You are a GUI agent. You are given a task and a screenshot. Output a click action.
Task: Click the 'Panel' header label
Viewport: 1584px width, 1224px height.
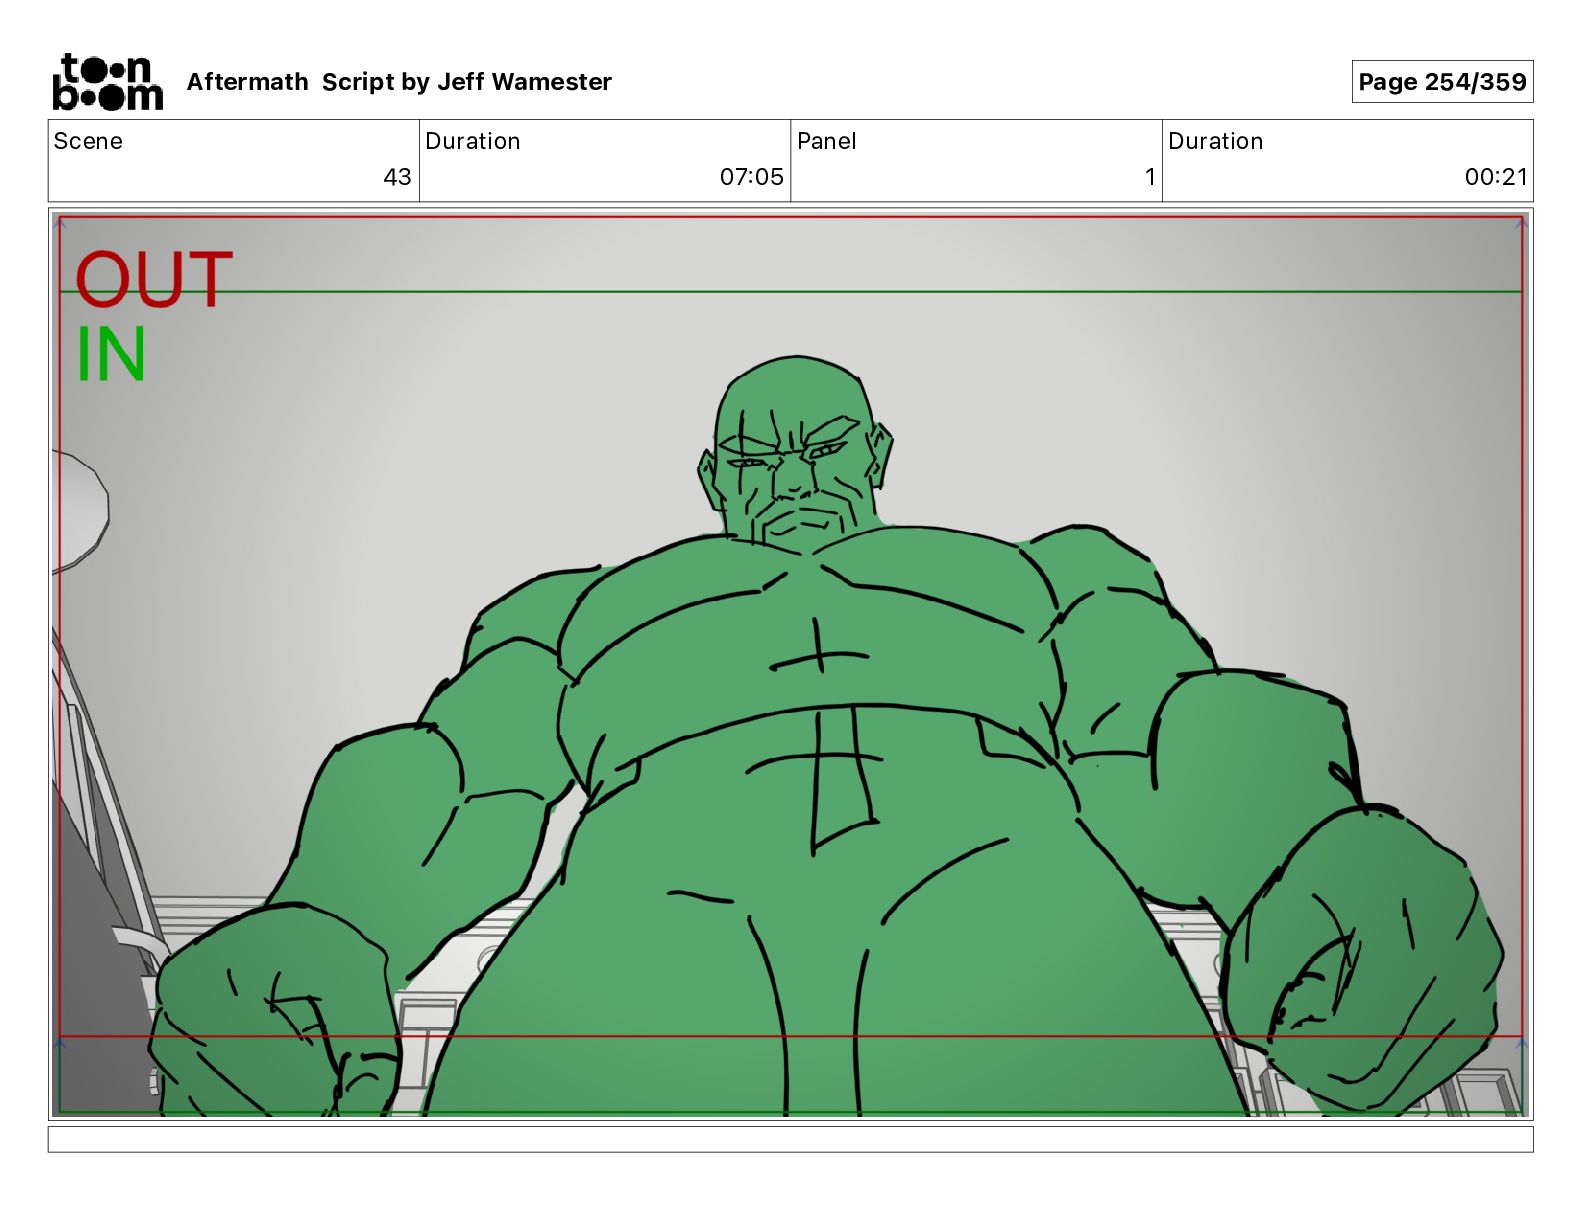[826, 141]
